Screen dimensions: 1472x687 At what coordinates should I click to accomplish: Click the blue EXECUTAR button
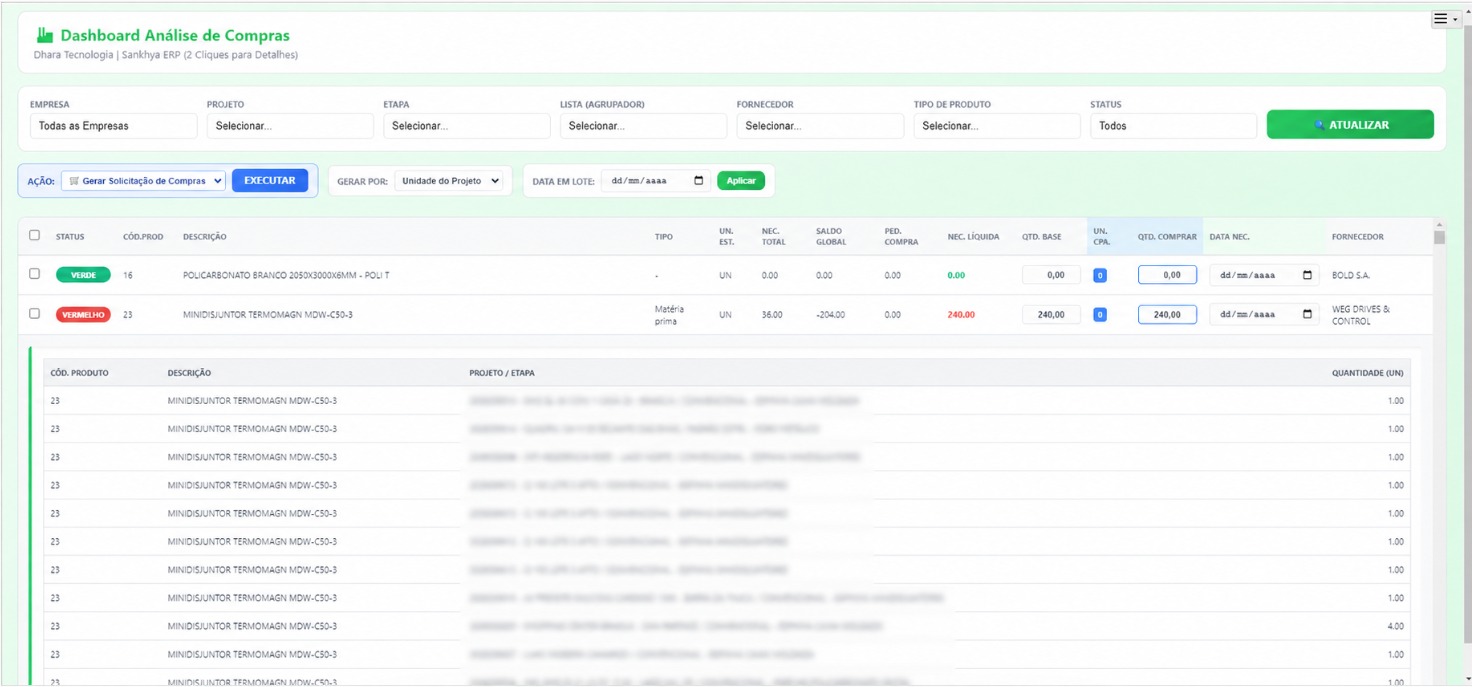click(270, 181)
